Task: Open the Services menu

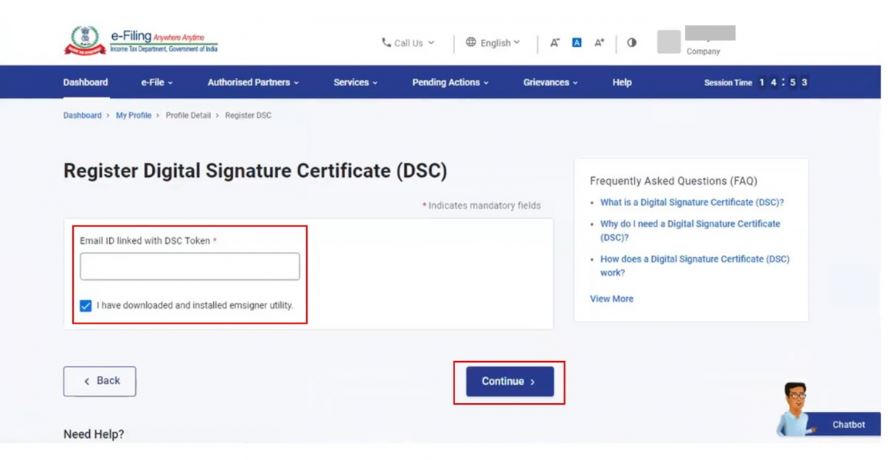Action: tap(355, 82)
